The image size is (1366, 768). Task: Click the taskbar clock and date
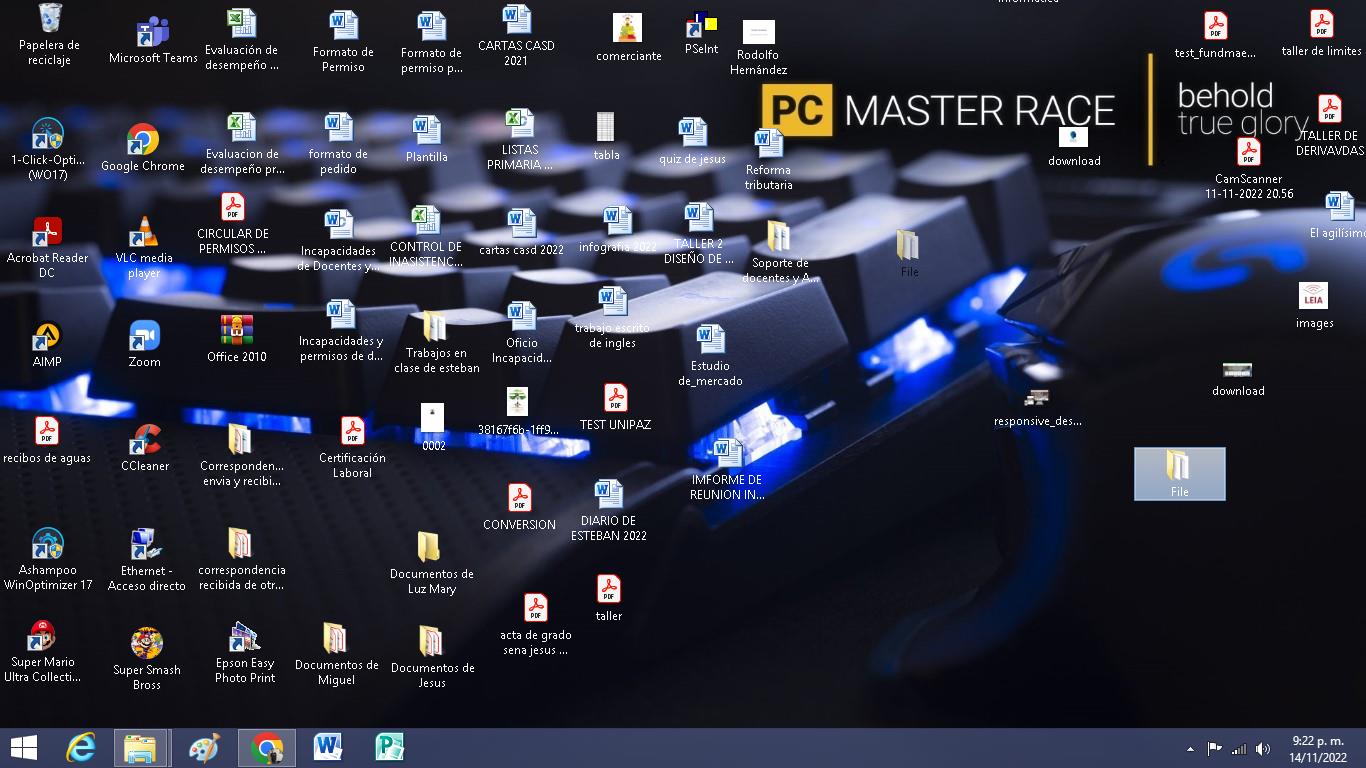(1317, 749)
